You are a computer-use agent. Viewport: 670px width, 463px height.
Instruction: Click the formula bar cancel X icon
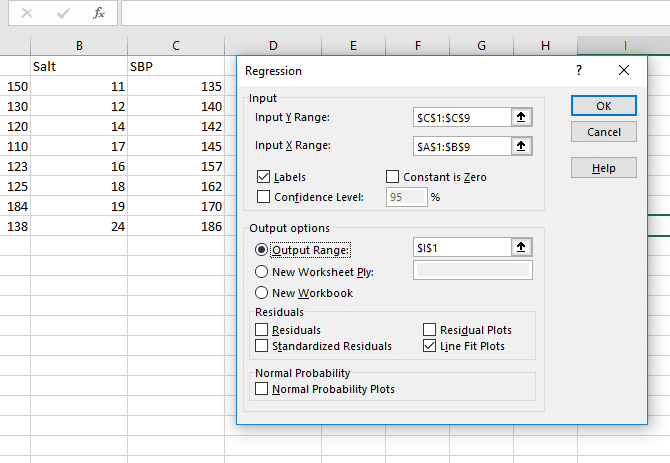[27, 13]
